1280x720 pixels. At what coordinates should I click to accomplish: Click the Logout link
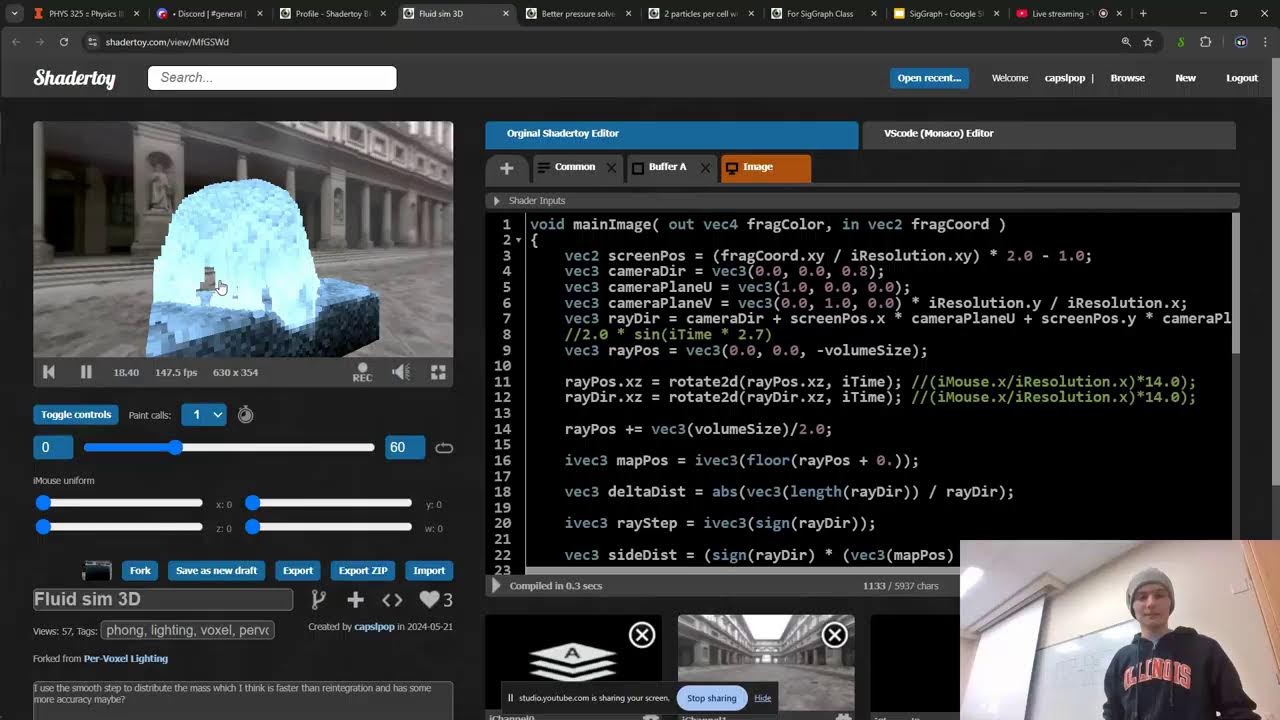point(1242,78)
